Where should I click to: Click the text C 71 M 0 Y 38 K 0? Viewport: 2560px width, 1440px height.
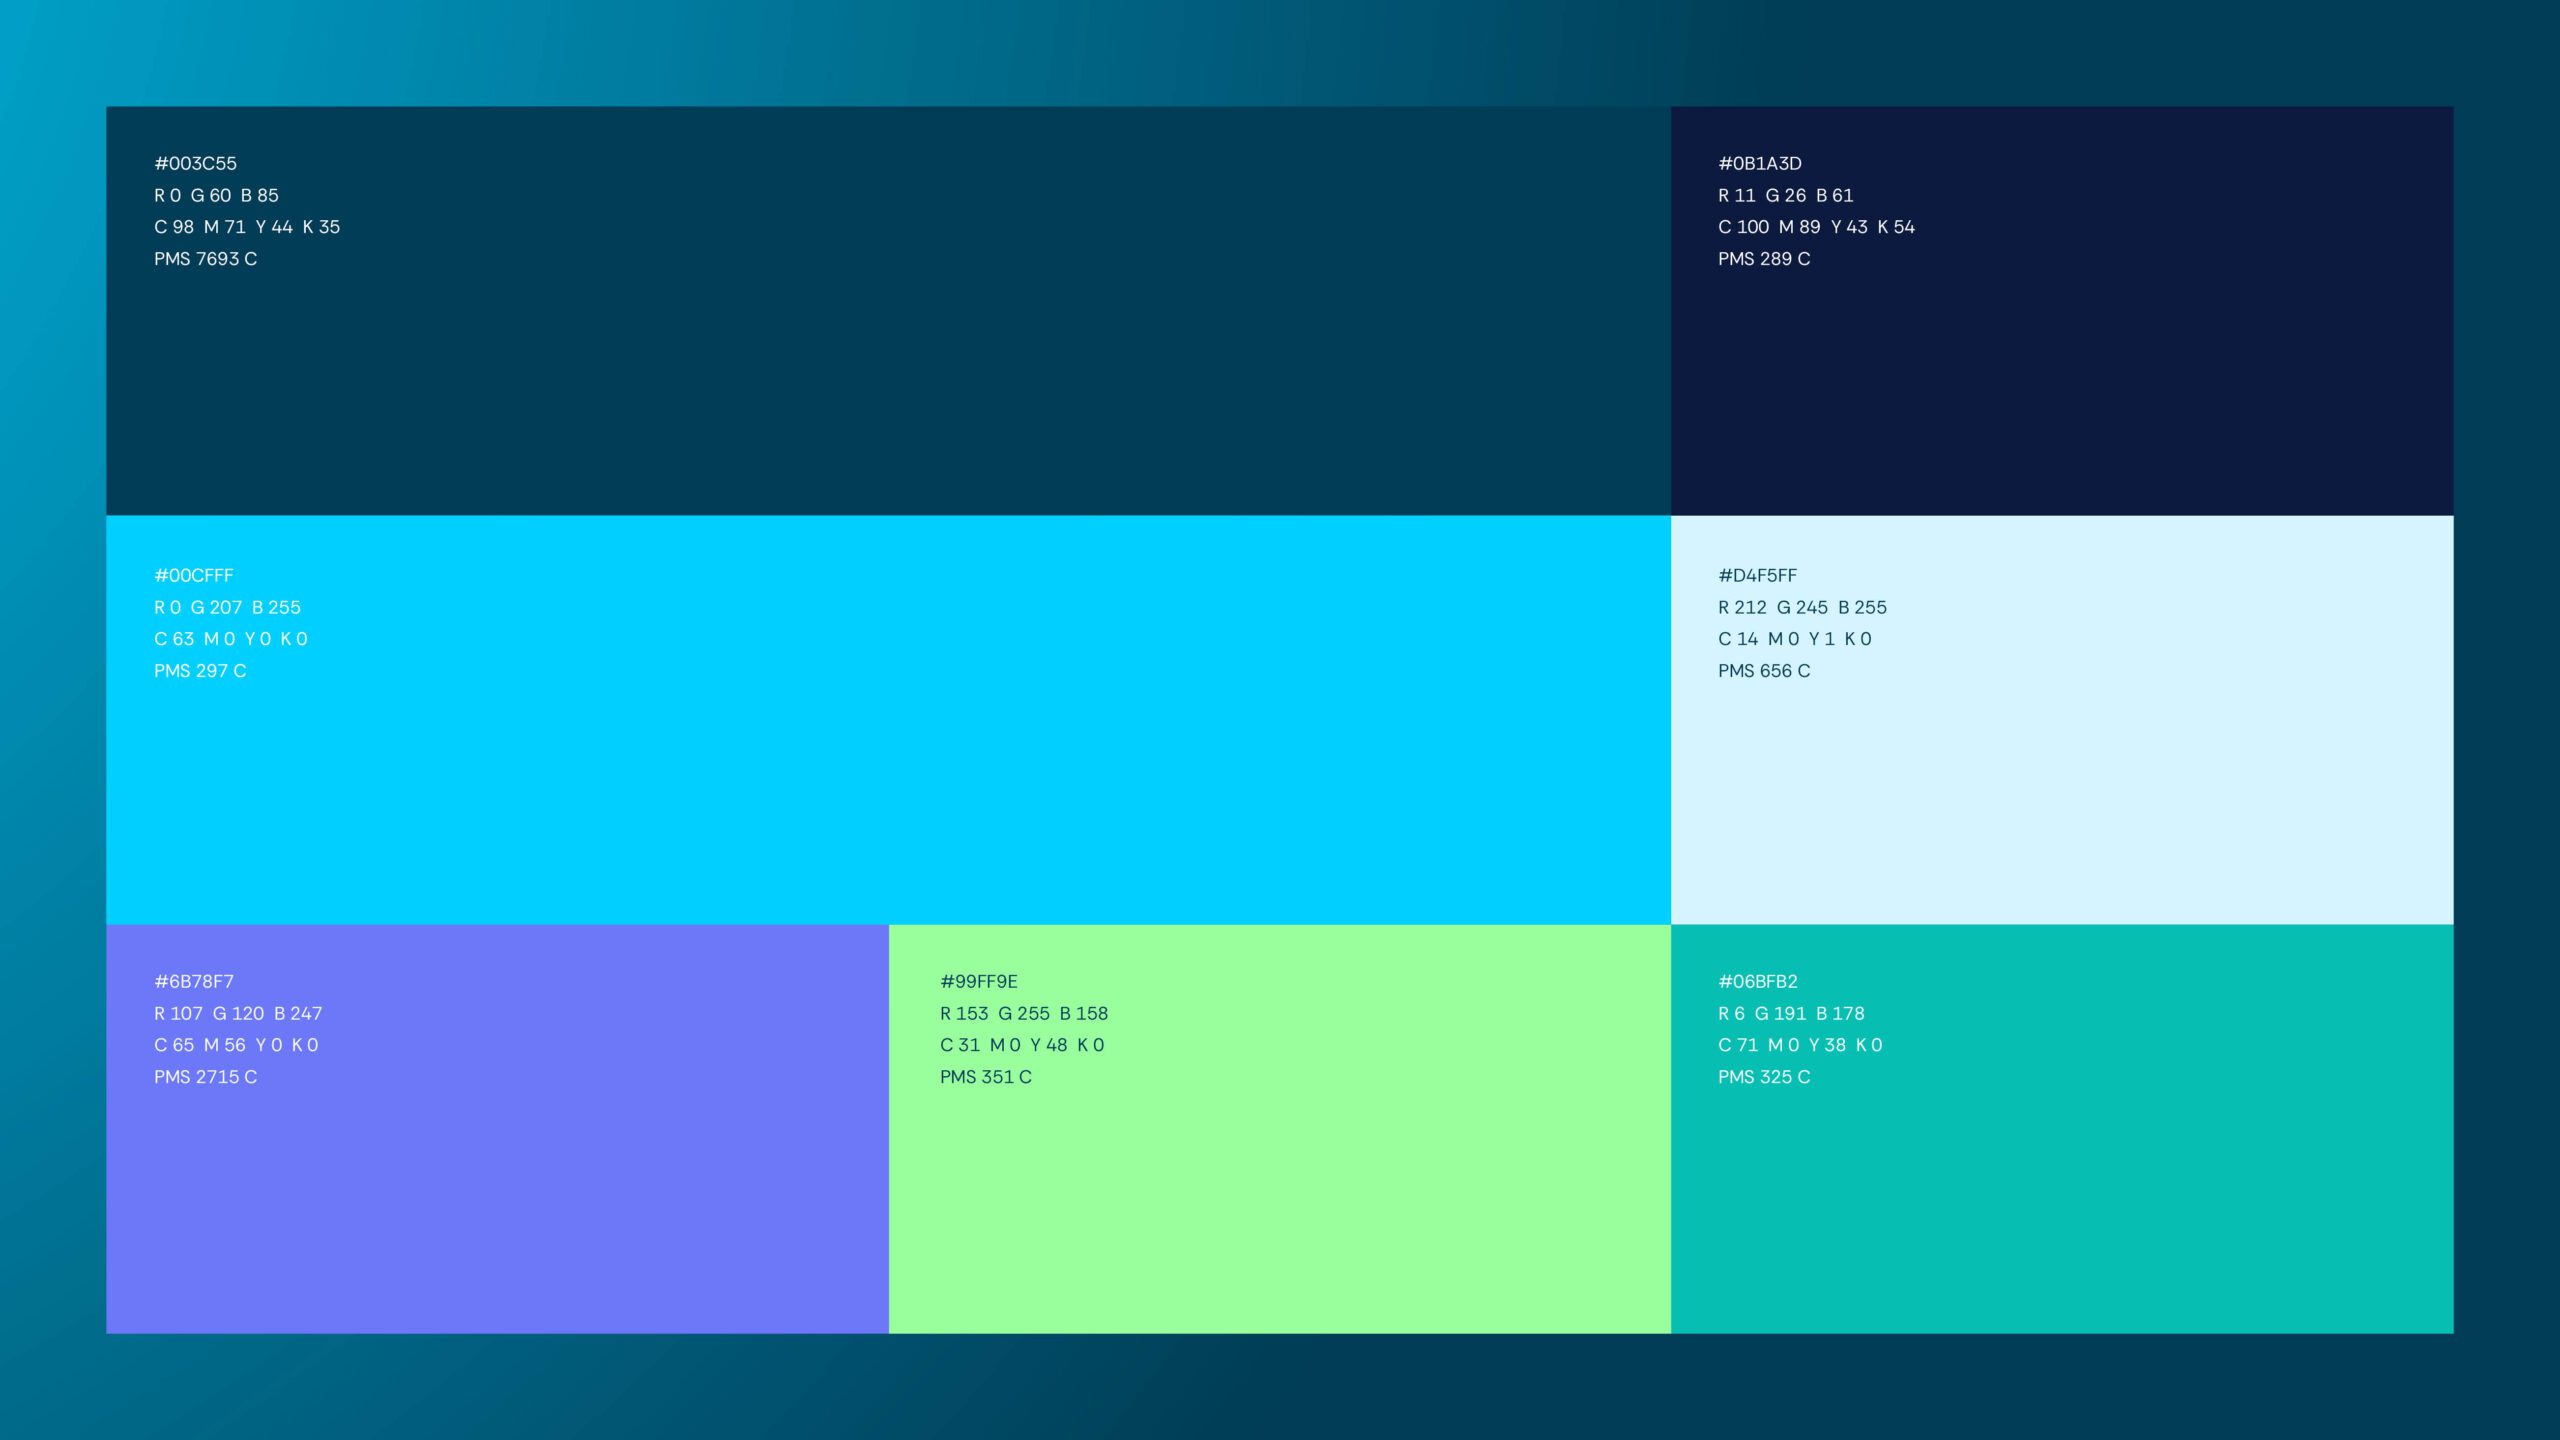(x=1800, y=1045)
